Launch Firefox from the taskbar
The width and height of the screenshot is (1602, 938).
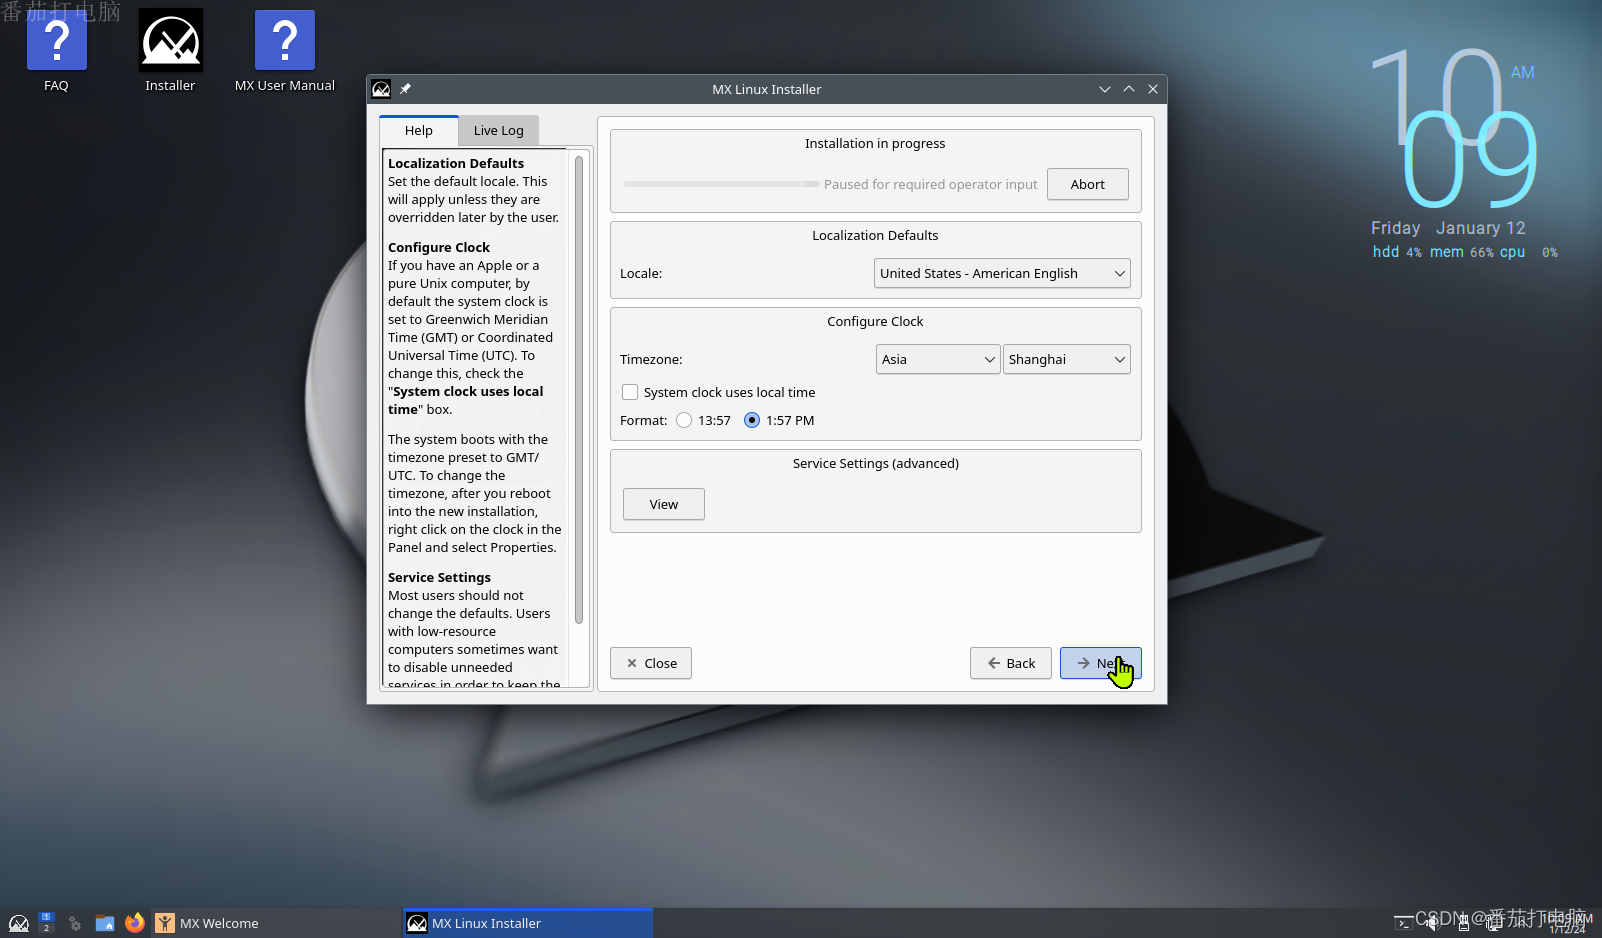pyautogui.click(x=134, y=922)
